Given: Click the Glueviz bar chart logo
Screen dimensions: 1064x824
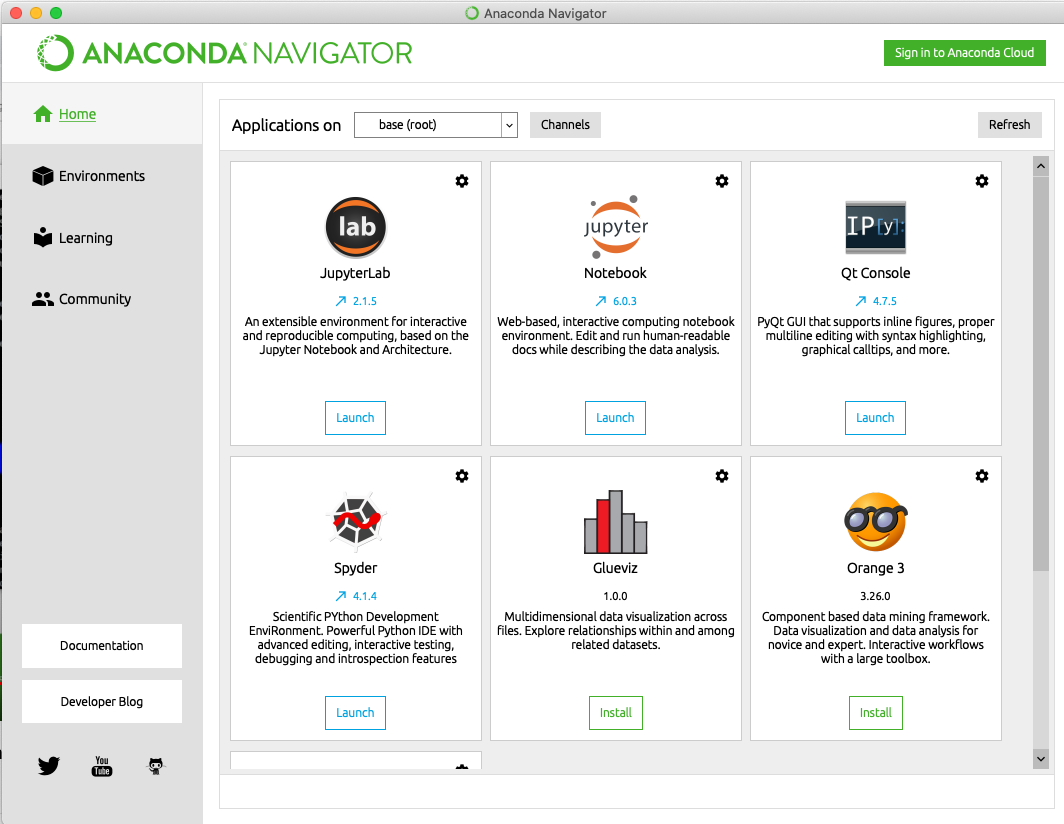Looking at the screenshot, I should click(615, 521).
